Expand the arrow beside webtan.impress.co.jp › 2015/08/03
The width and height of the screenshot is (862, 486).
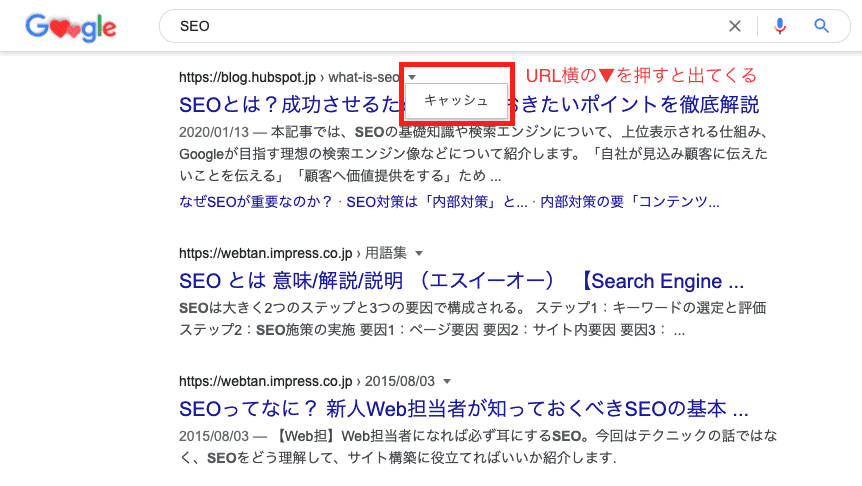[447, 382]
